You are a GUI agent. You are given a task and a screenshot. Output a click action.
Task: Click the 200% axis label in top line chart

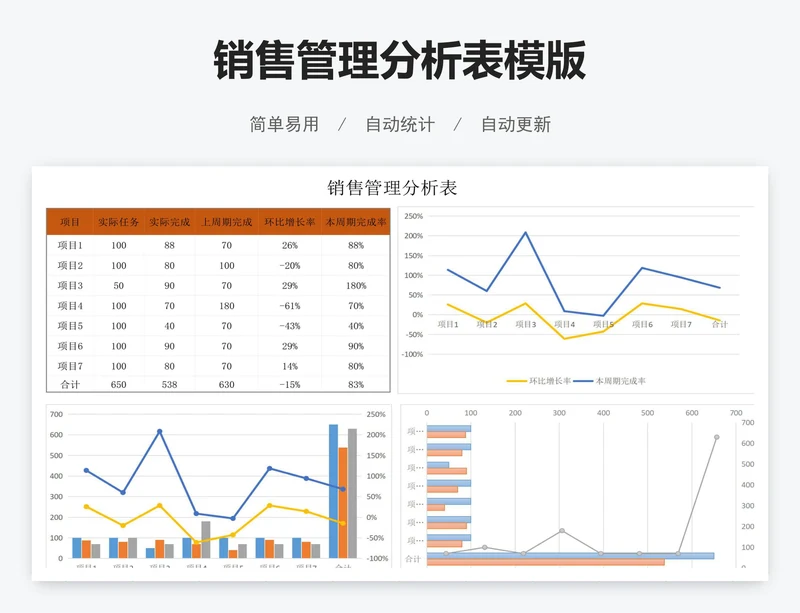(414, 236)
